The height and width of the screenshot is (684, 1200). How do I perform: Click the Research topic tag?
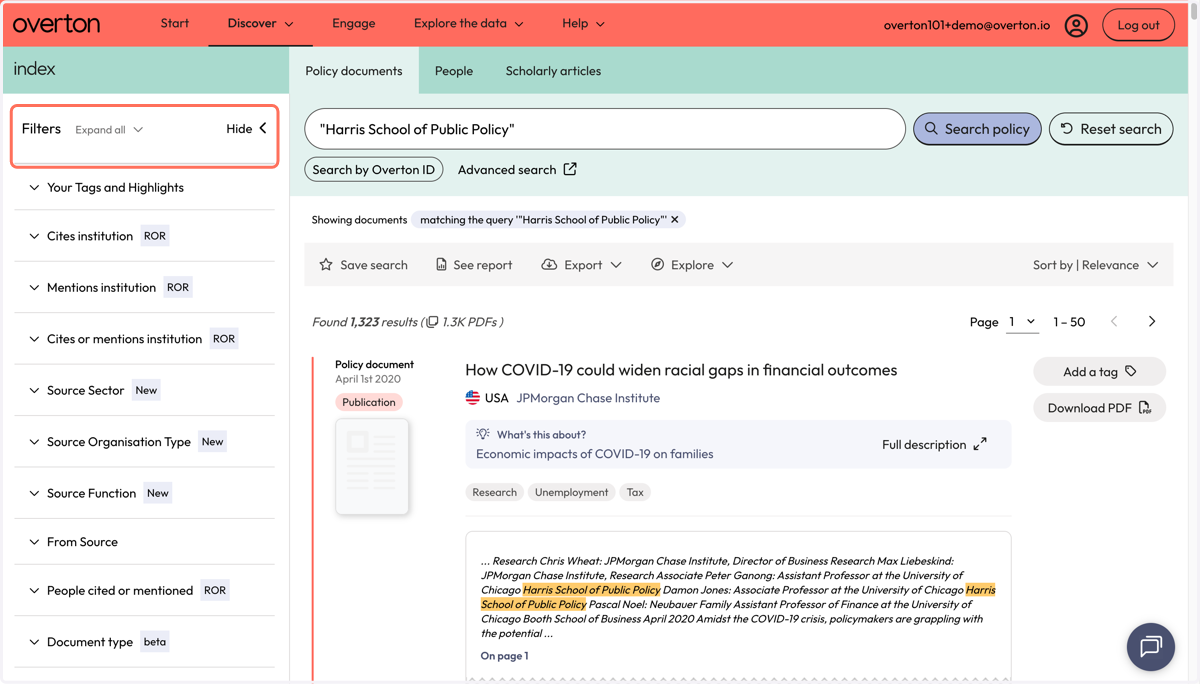[x=495, y=492]
